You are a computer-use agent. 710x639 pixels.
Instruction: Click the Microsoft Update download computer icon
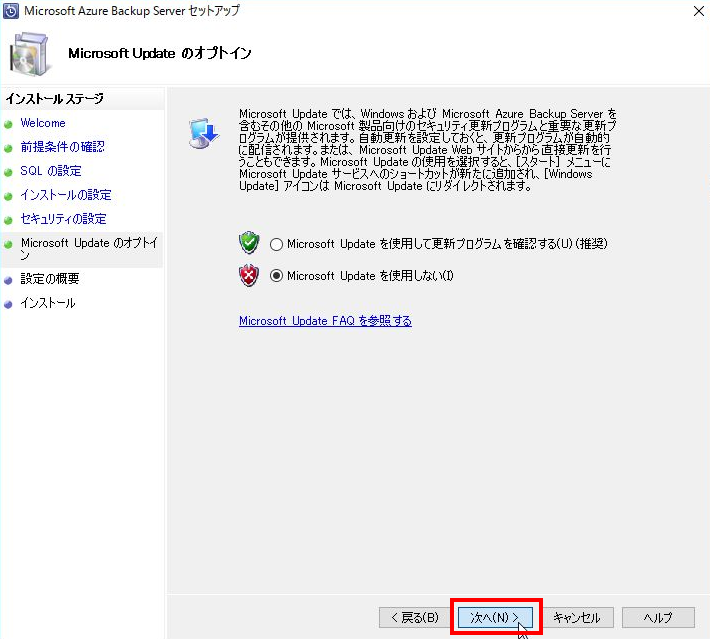point(204,133)
